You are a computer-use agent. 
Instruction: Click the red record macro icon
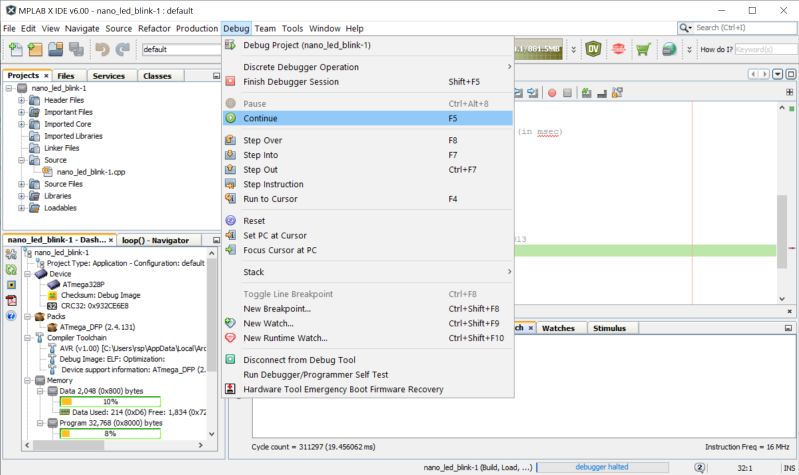tap(552, 93)
